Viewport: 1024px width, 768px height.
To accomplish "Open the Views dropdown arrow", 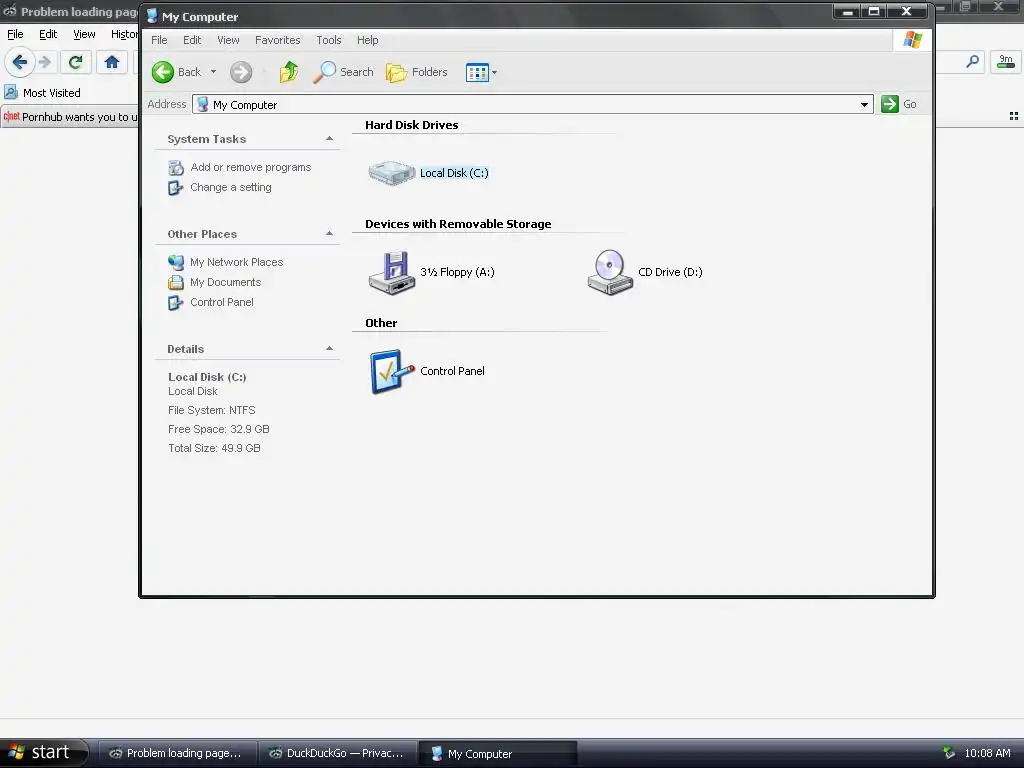I will coord(494,72).
